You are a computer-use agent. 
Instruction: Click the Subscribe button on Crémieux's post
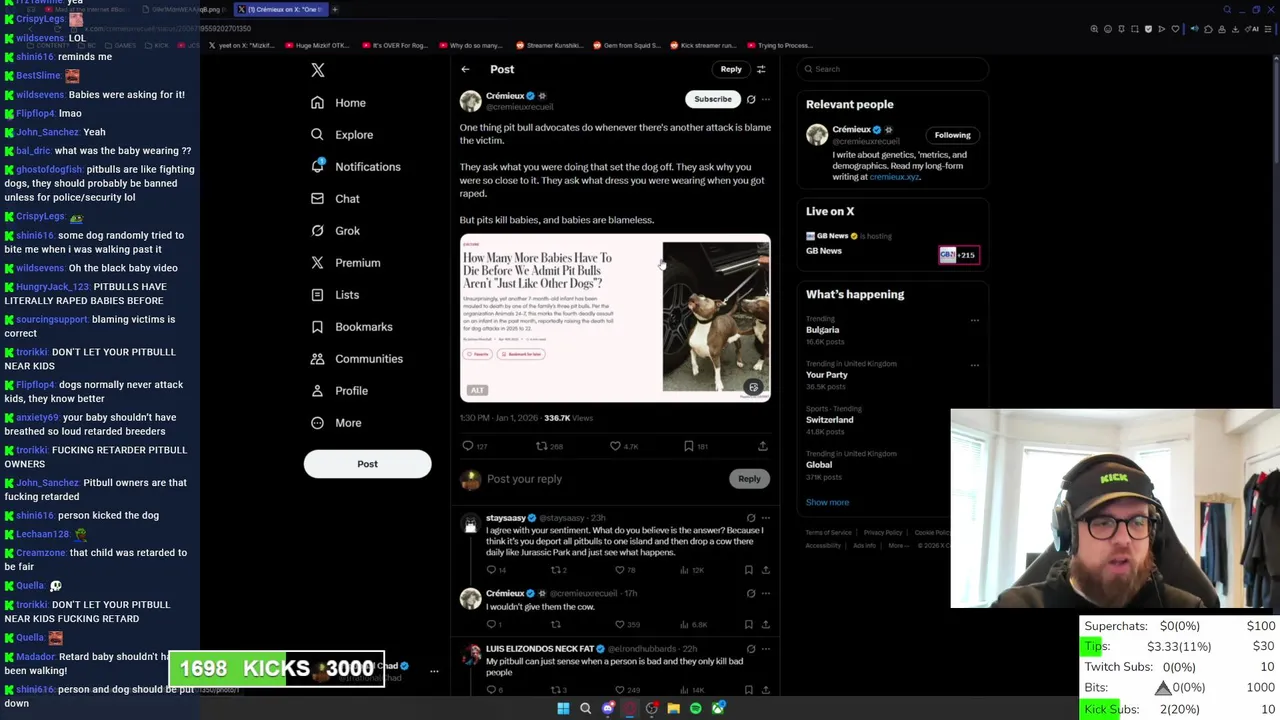coord(713,99)
